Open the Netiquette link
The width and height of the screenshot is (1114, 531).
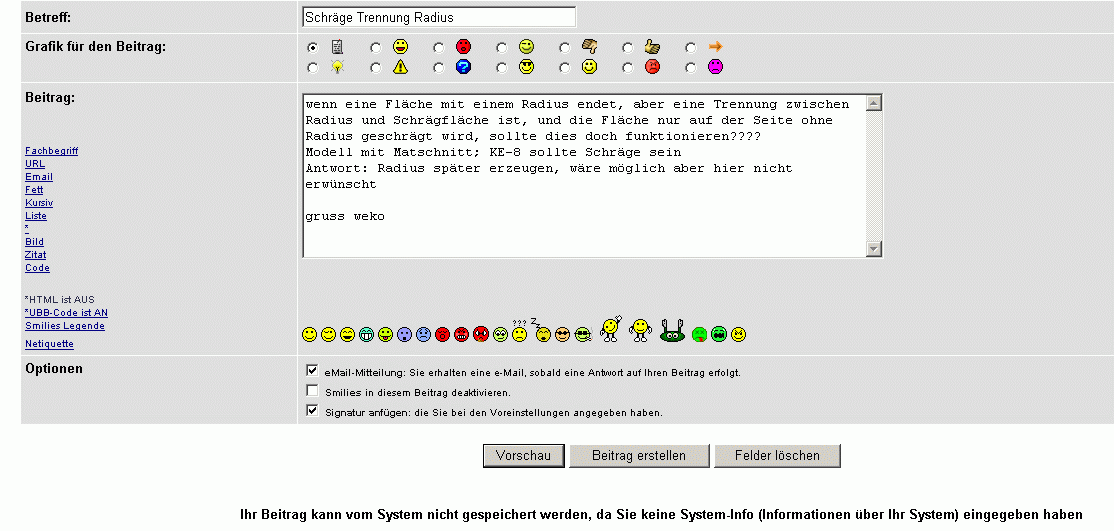pos(49,344)
